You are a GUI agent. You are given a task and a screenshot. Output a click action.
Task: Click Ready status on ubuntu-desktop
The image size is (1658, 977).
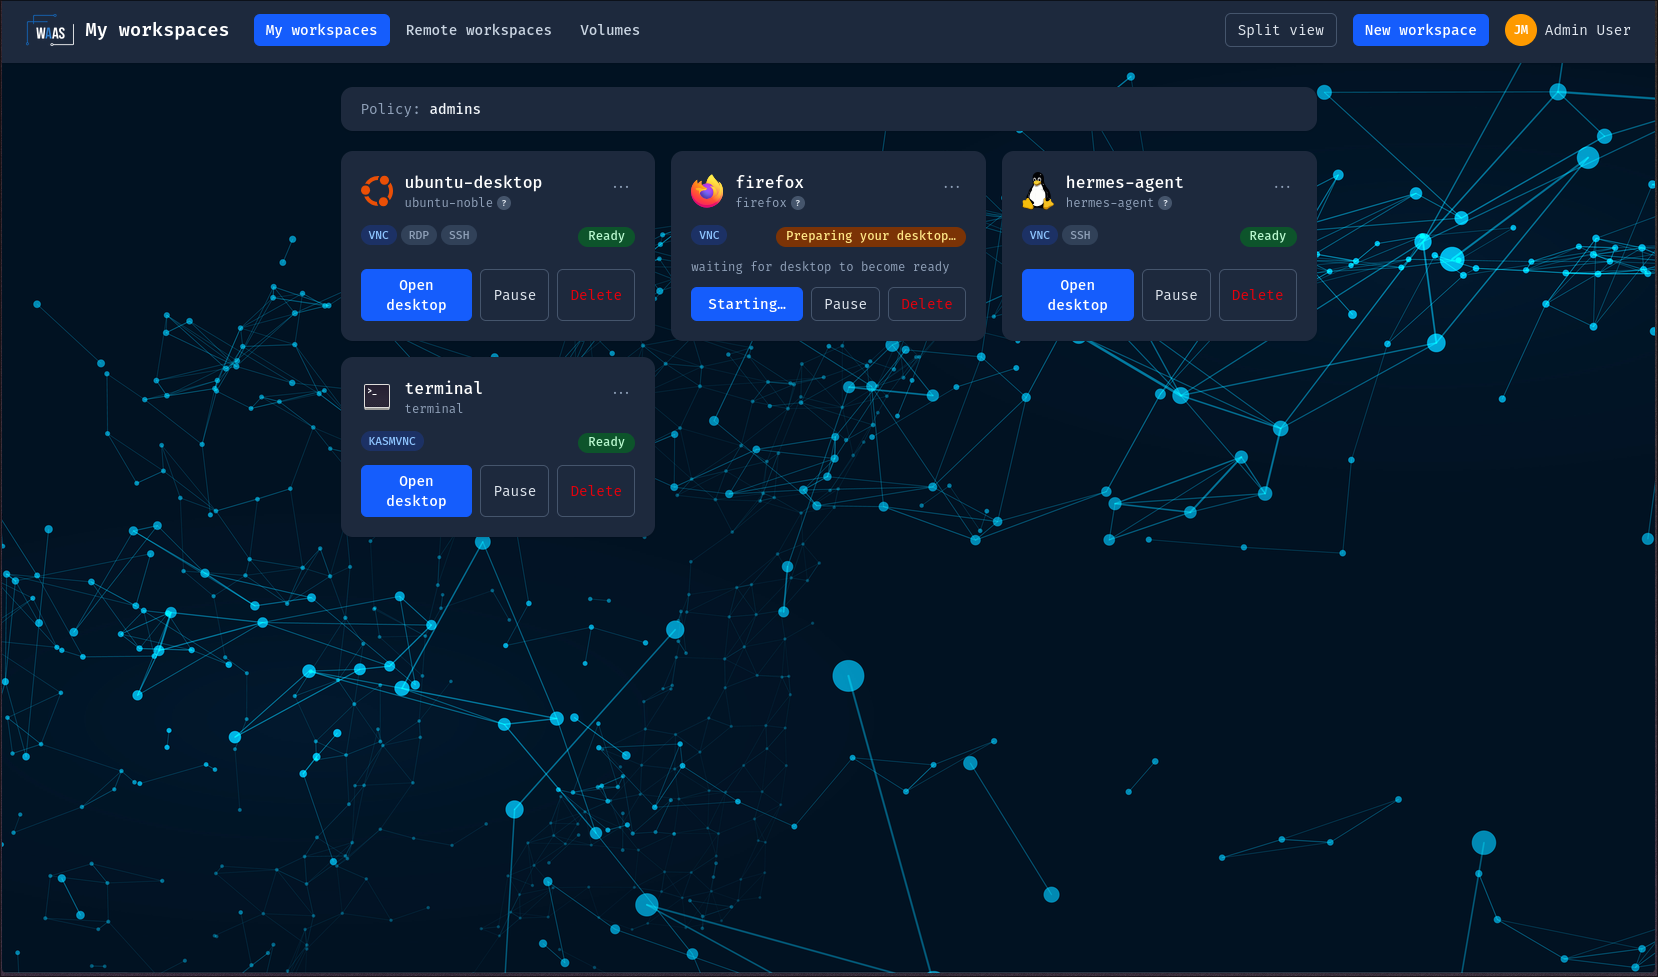606,236
